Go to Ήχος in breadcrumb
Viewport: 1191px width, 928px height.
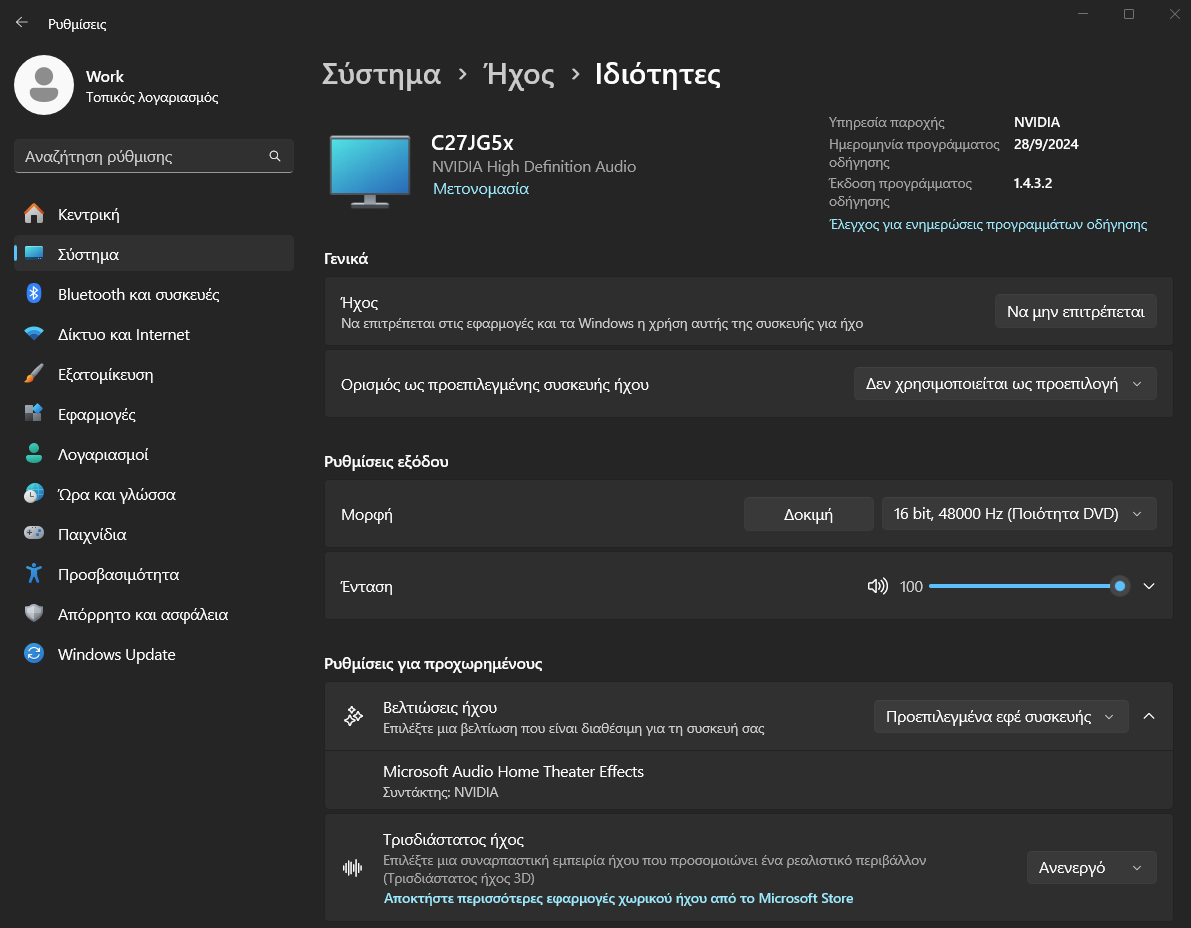(x=518, y=74)
